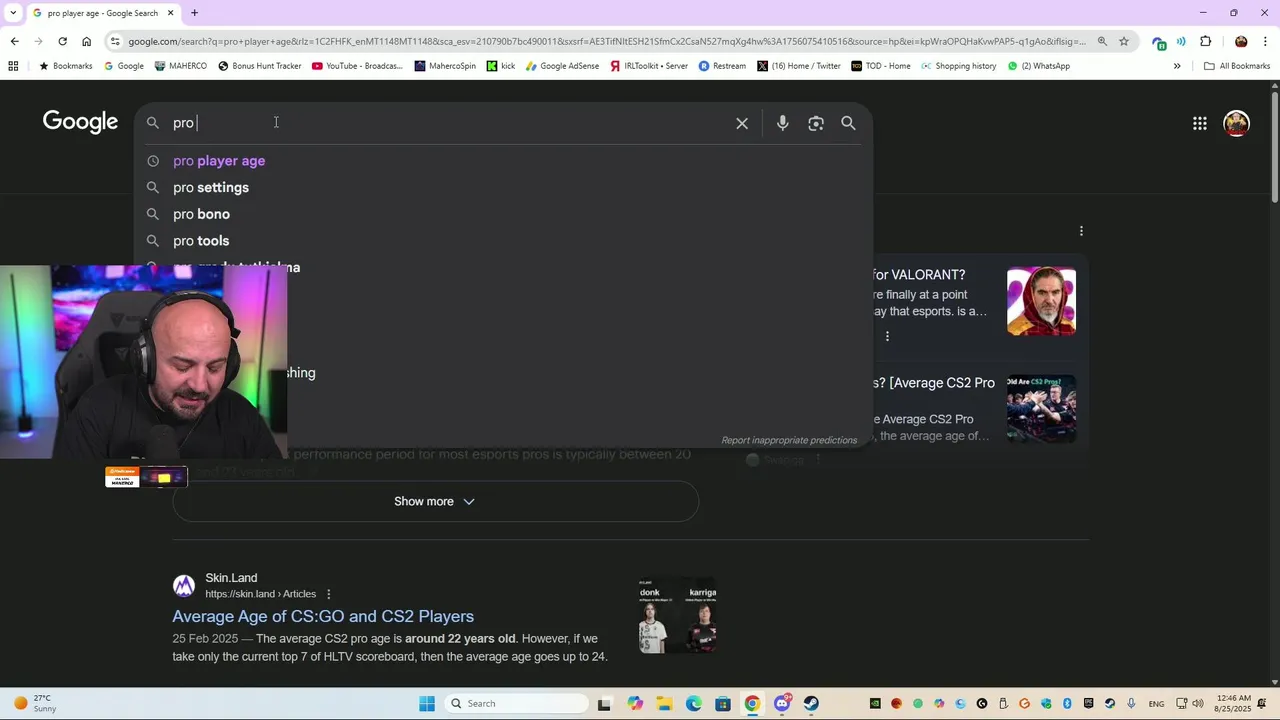Open the kick bookmark
The width and height of the screenshot is (1280, 720).
pos(501,66)
